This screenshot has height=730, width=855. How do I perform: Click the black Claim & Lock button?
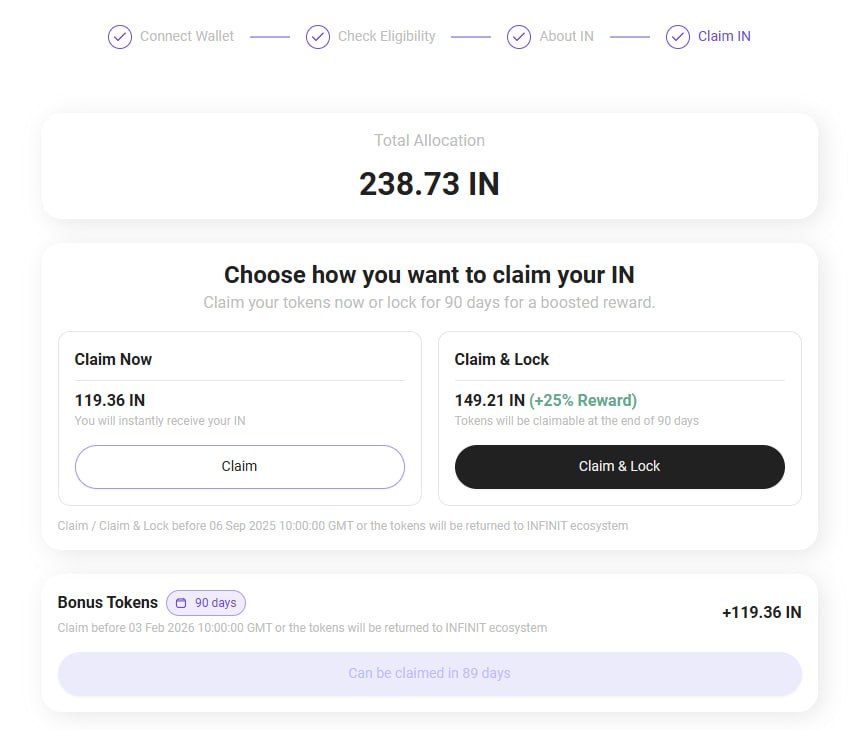coord(619,467)
